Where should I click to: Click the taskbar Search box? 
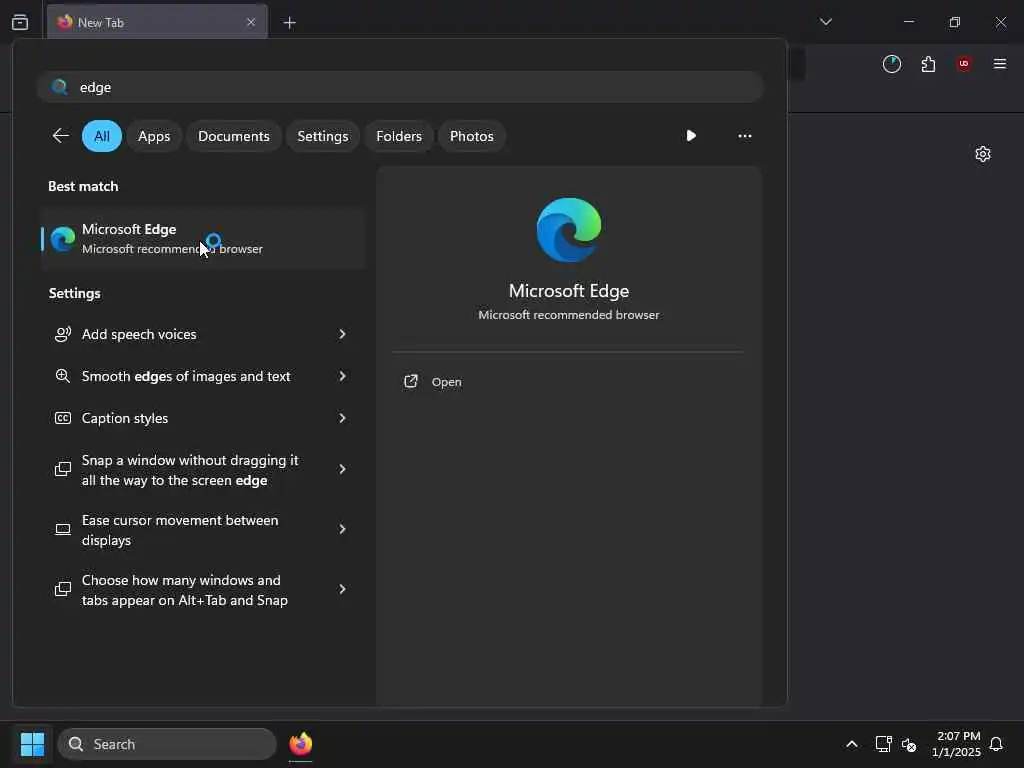tap(167, 744)
